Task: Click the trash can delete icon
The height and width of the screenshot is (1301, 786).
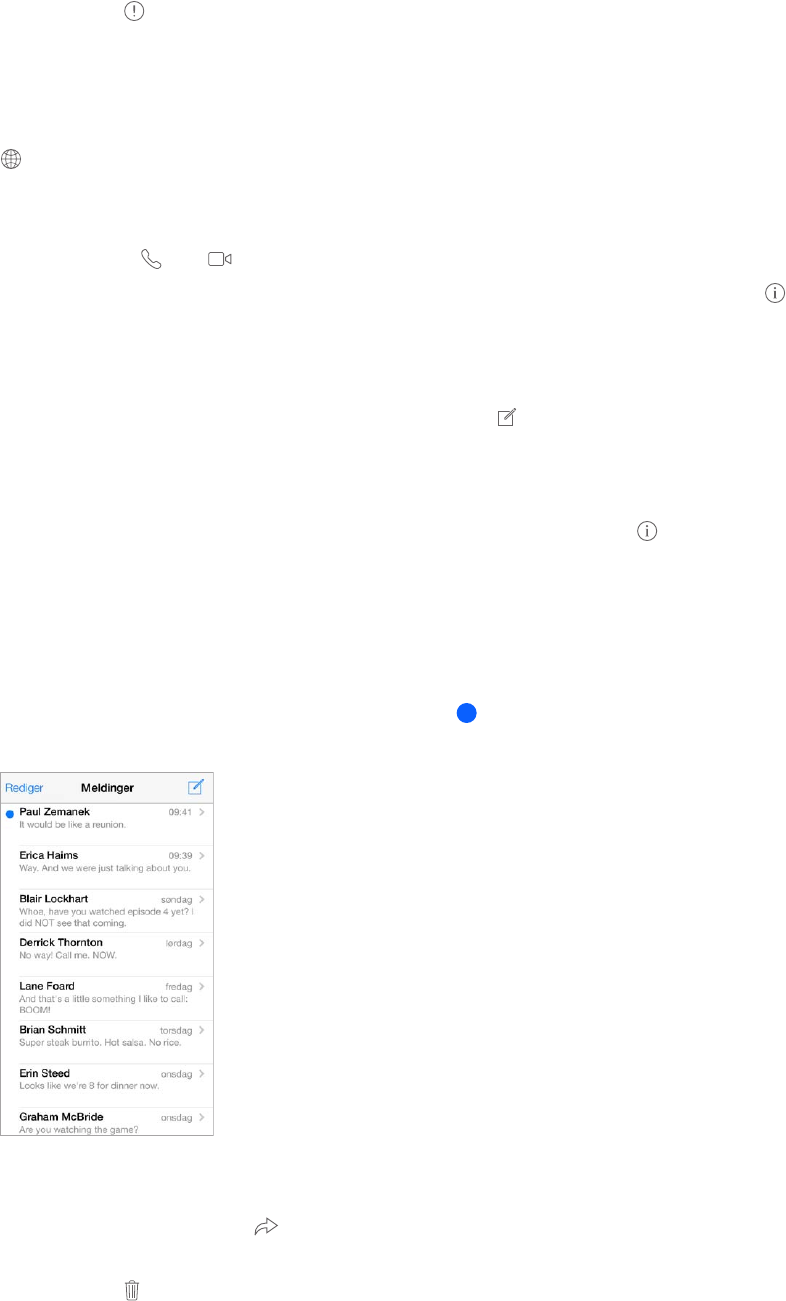Action: pyautogui.click(x=132, y=1290)
